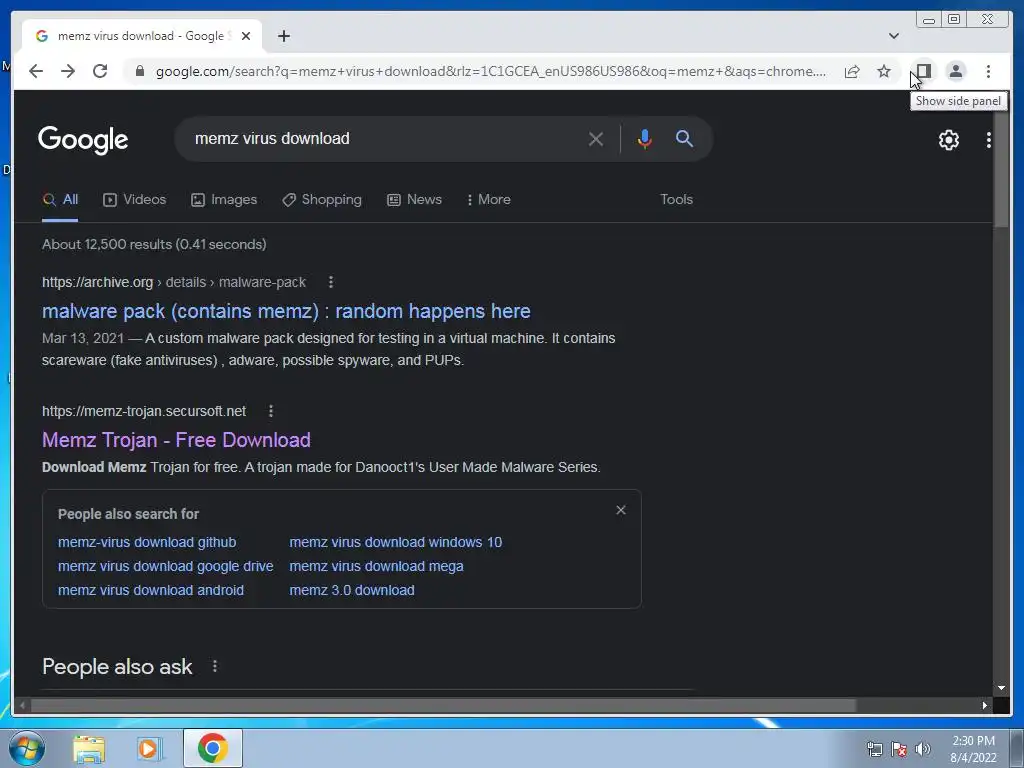
Task: Launch Windows Media Player from taskbar
Action: 150,749
